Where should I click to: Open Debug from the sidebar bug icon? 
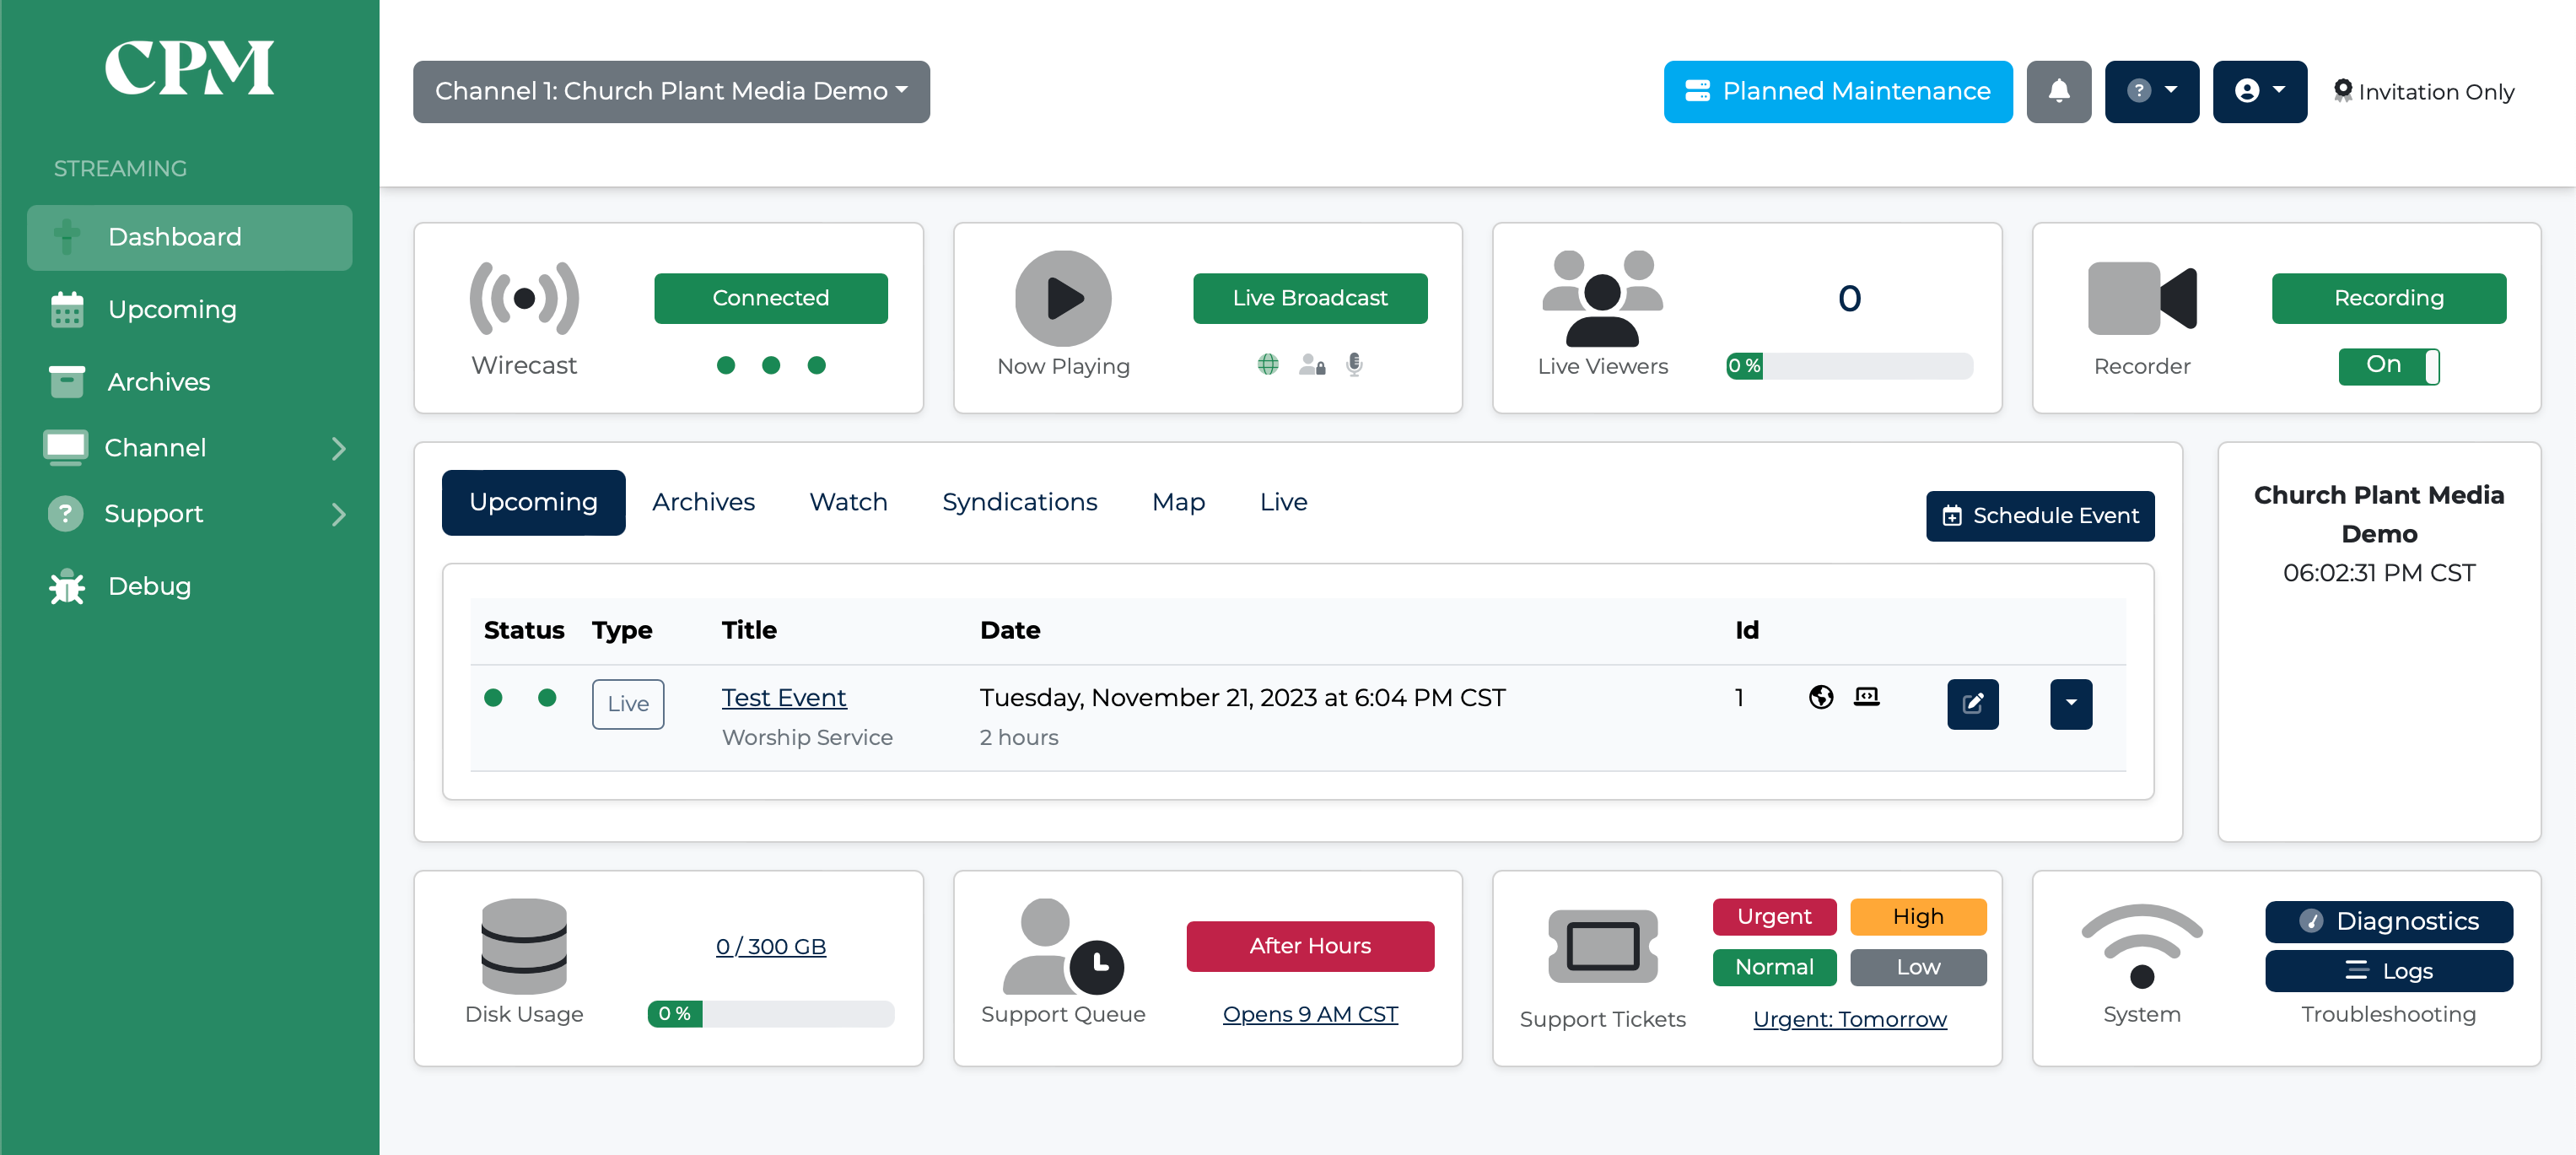point(67,587)
